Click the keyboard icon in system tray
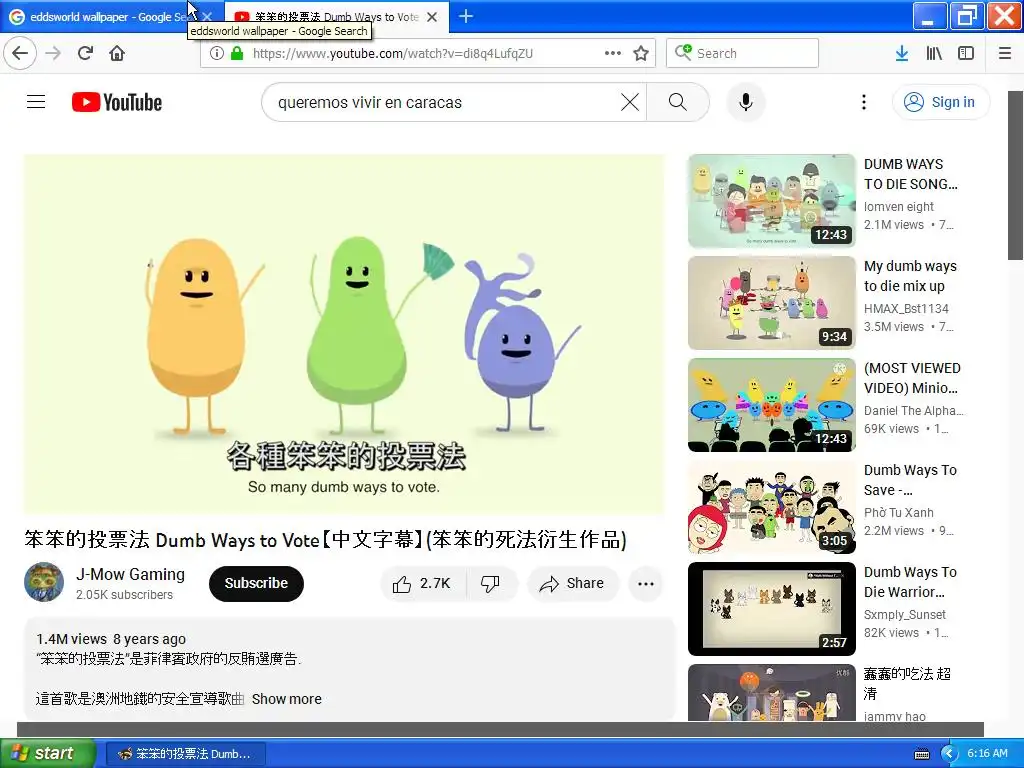The width and height of the screenshot is (1024, 768). 921,754
